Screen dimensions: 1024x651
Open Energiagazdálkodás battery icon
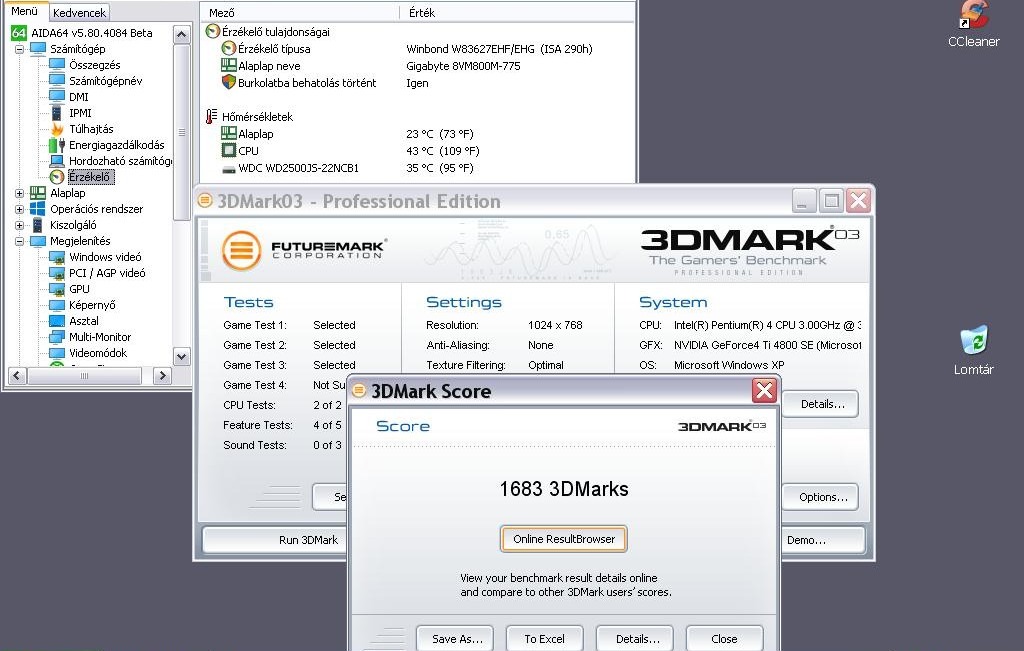click(57, 145)
